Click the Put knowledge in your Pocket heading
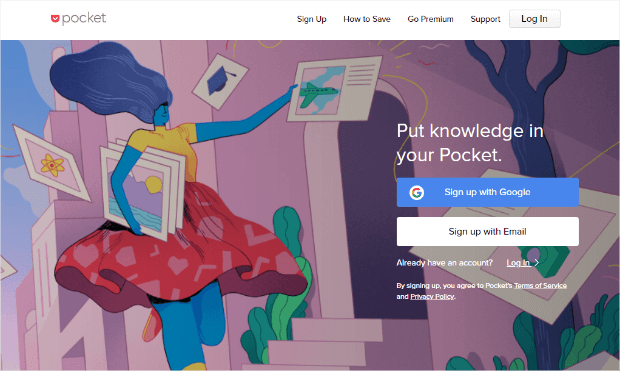This screenshot has width=620, height=371. (x=470, y=143)
